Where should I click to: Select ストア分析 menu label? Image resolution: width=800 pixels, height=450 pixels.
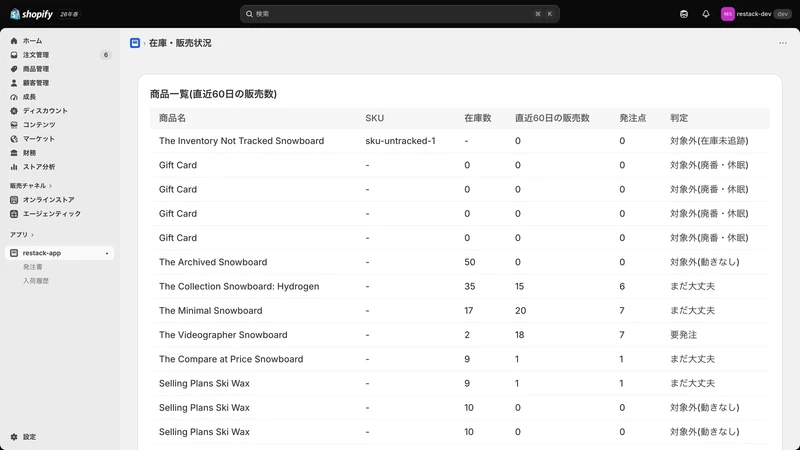tap(39, 167)
